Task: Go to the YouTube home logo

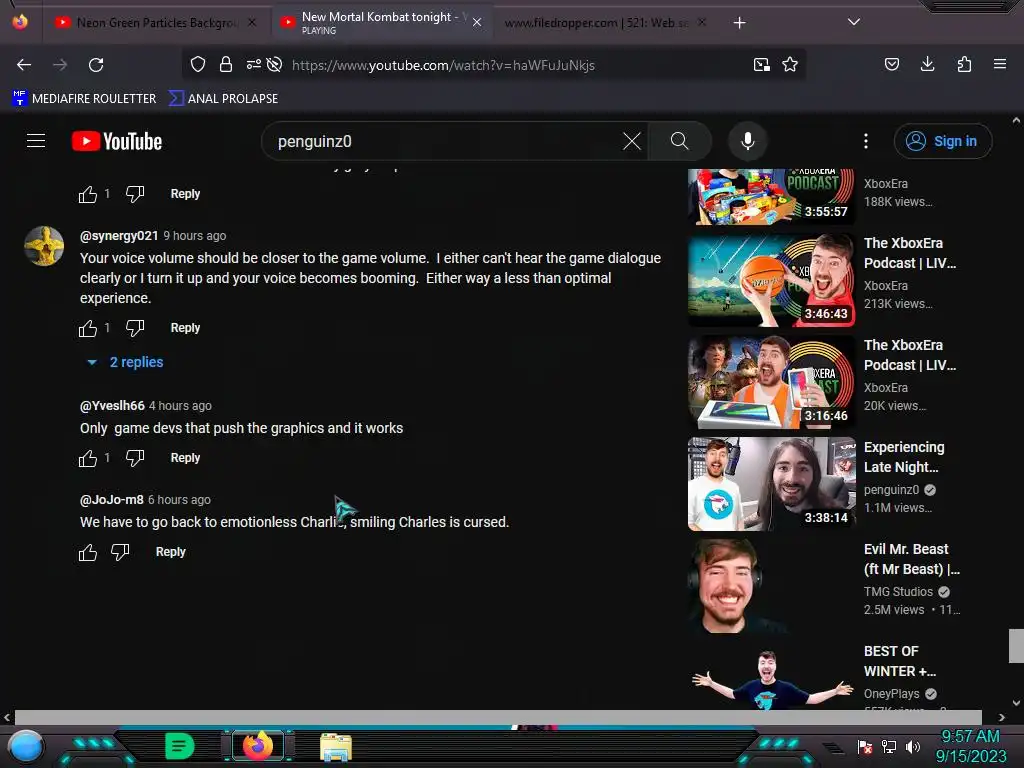Action: pyautogui.click(x=117, y=141)
